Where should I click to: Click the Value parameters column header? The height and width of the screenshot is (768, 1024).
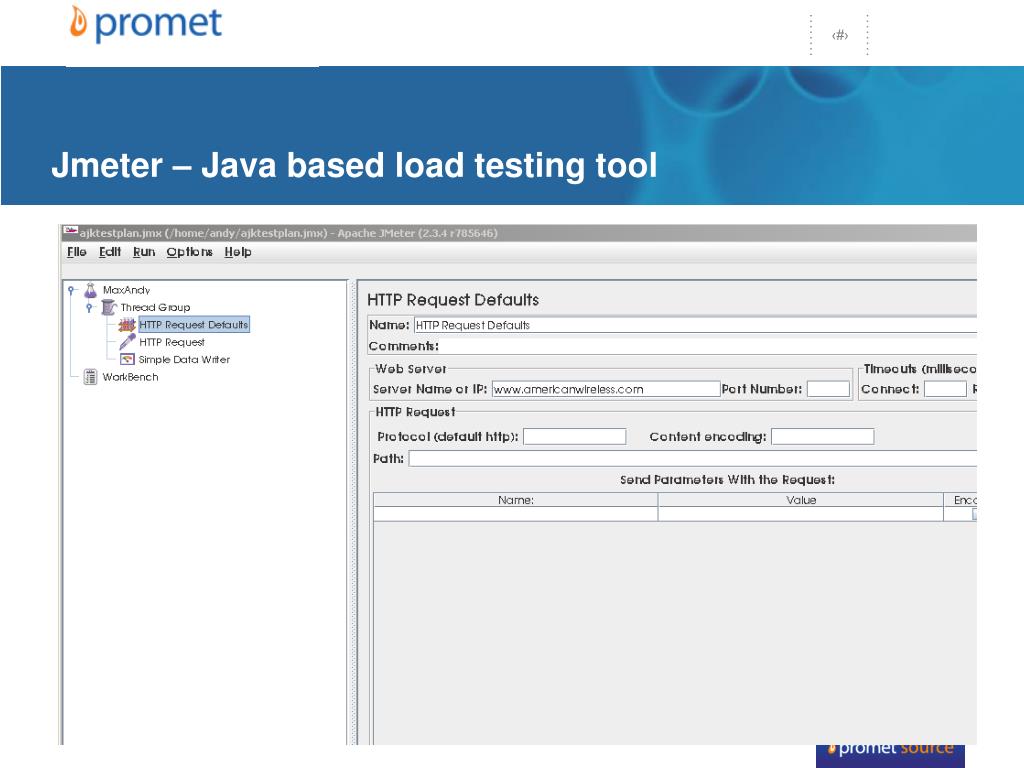click(801, 500)
